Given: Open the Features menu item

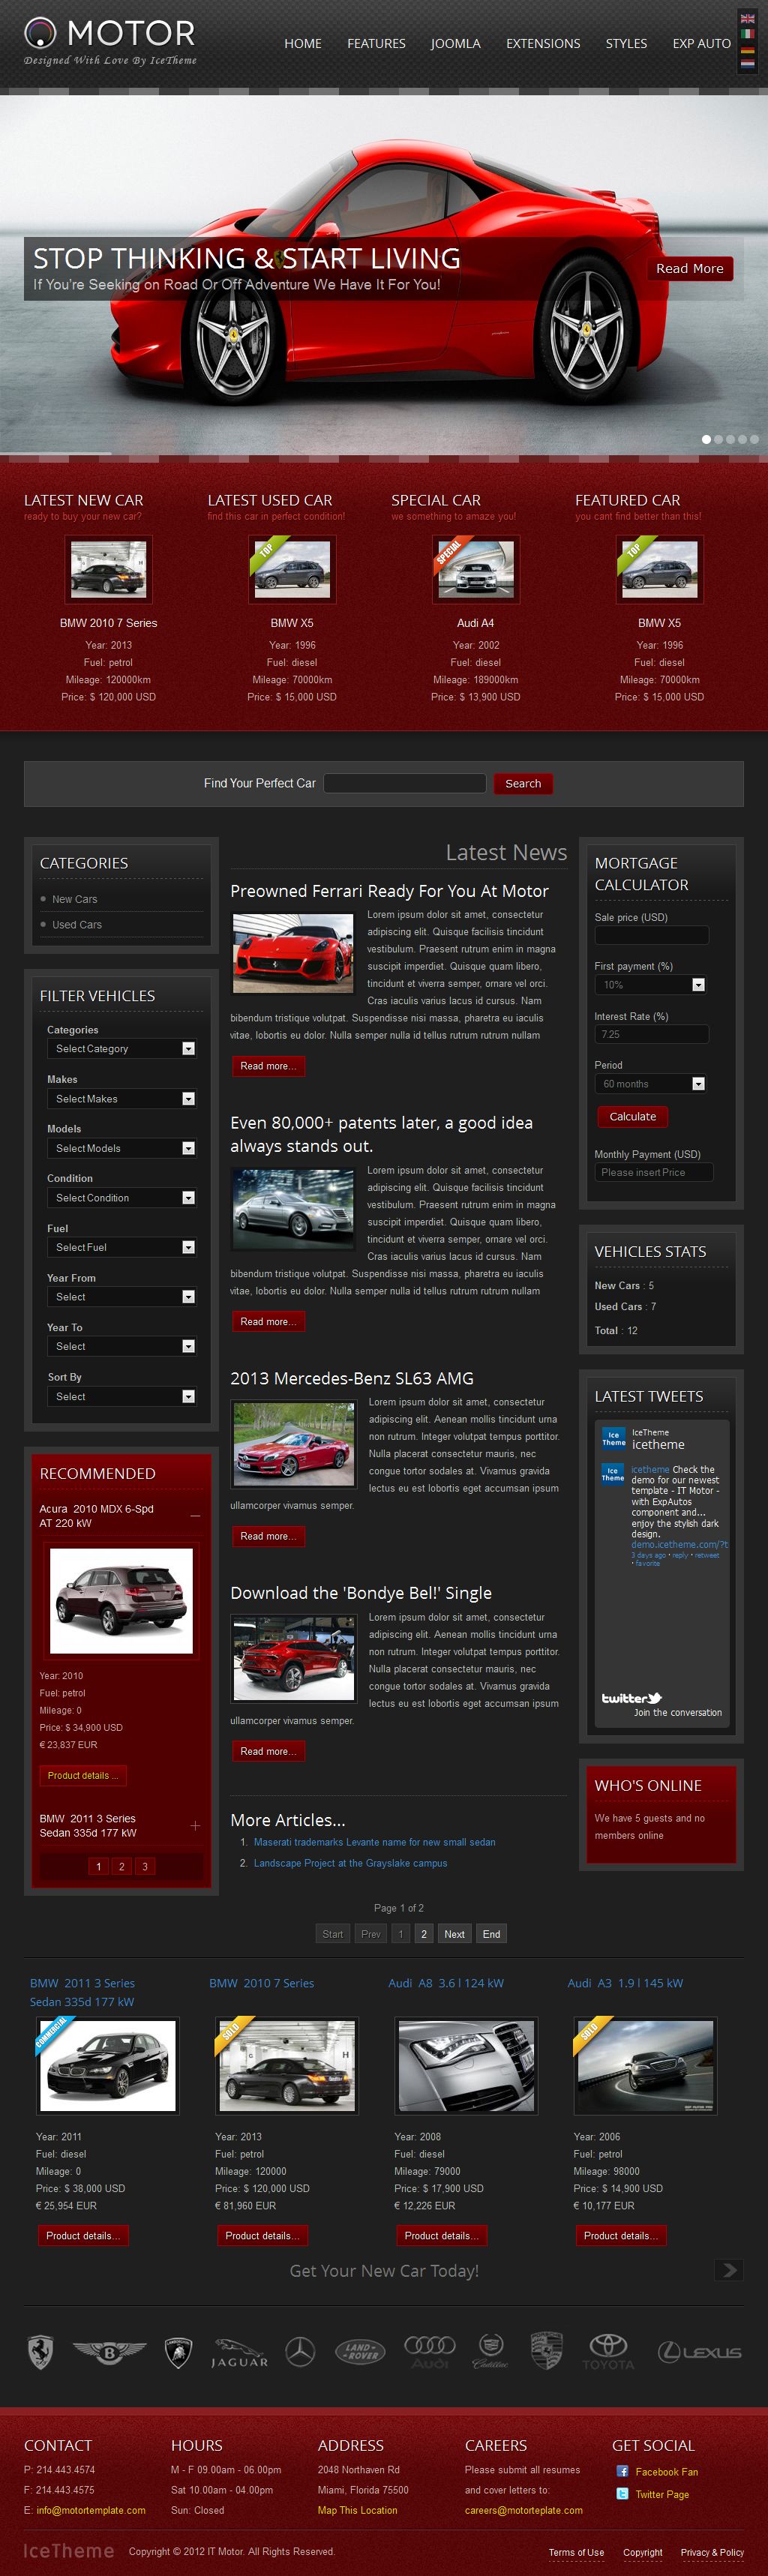Looking at the screenshot, I should coord(376,44).
